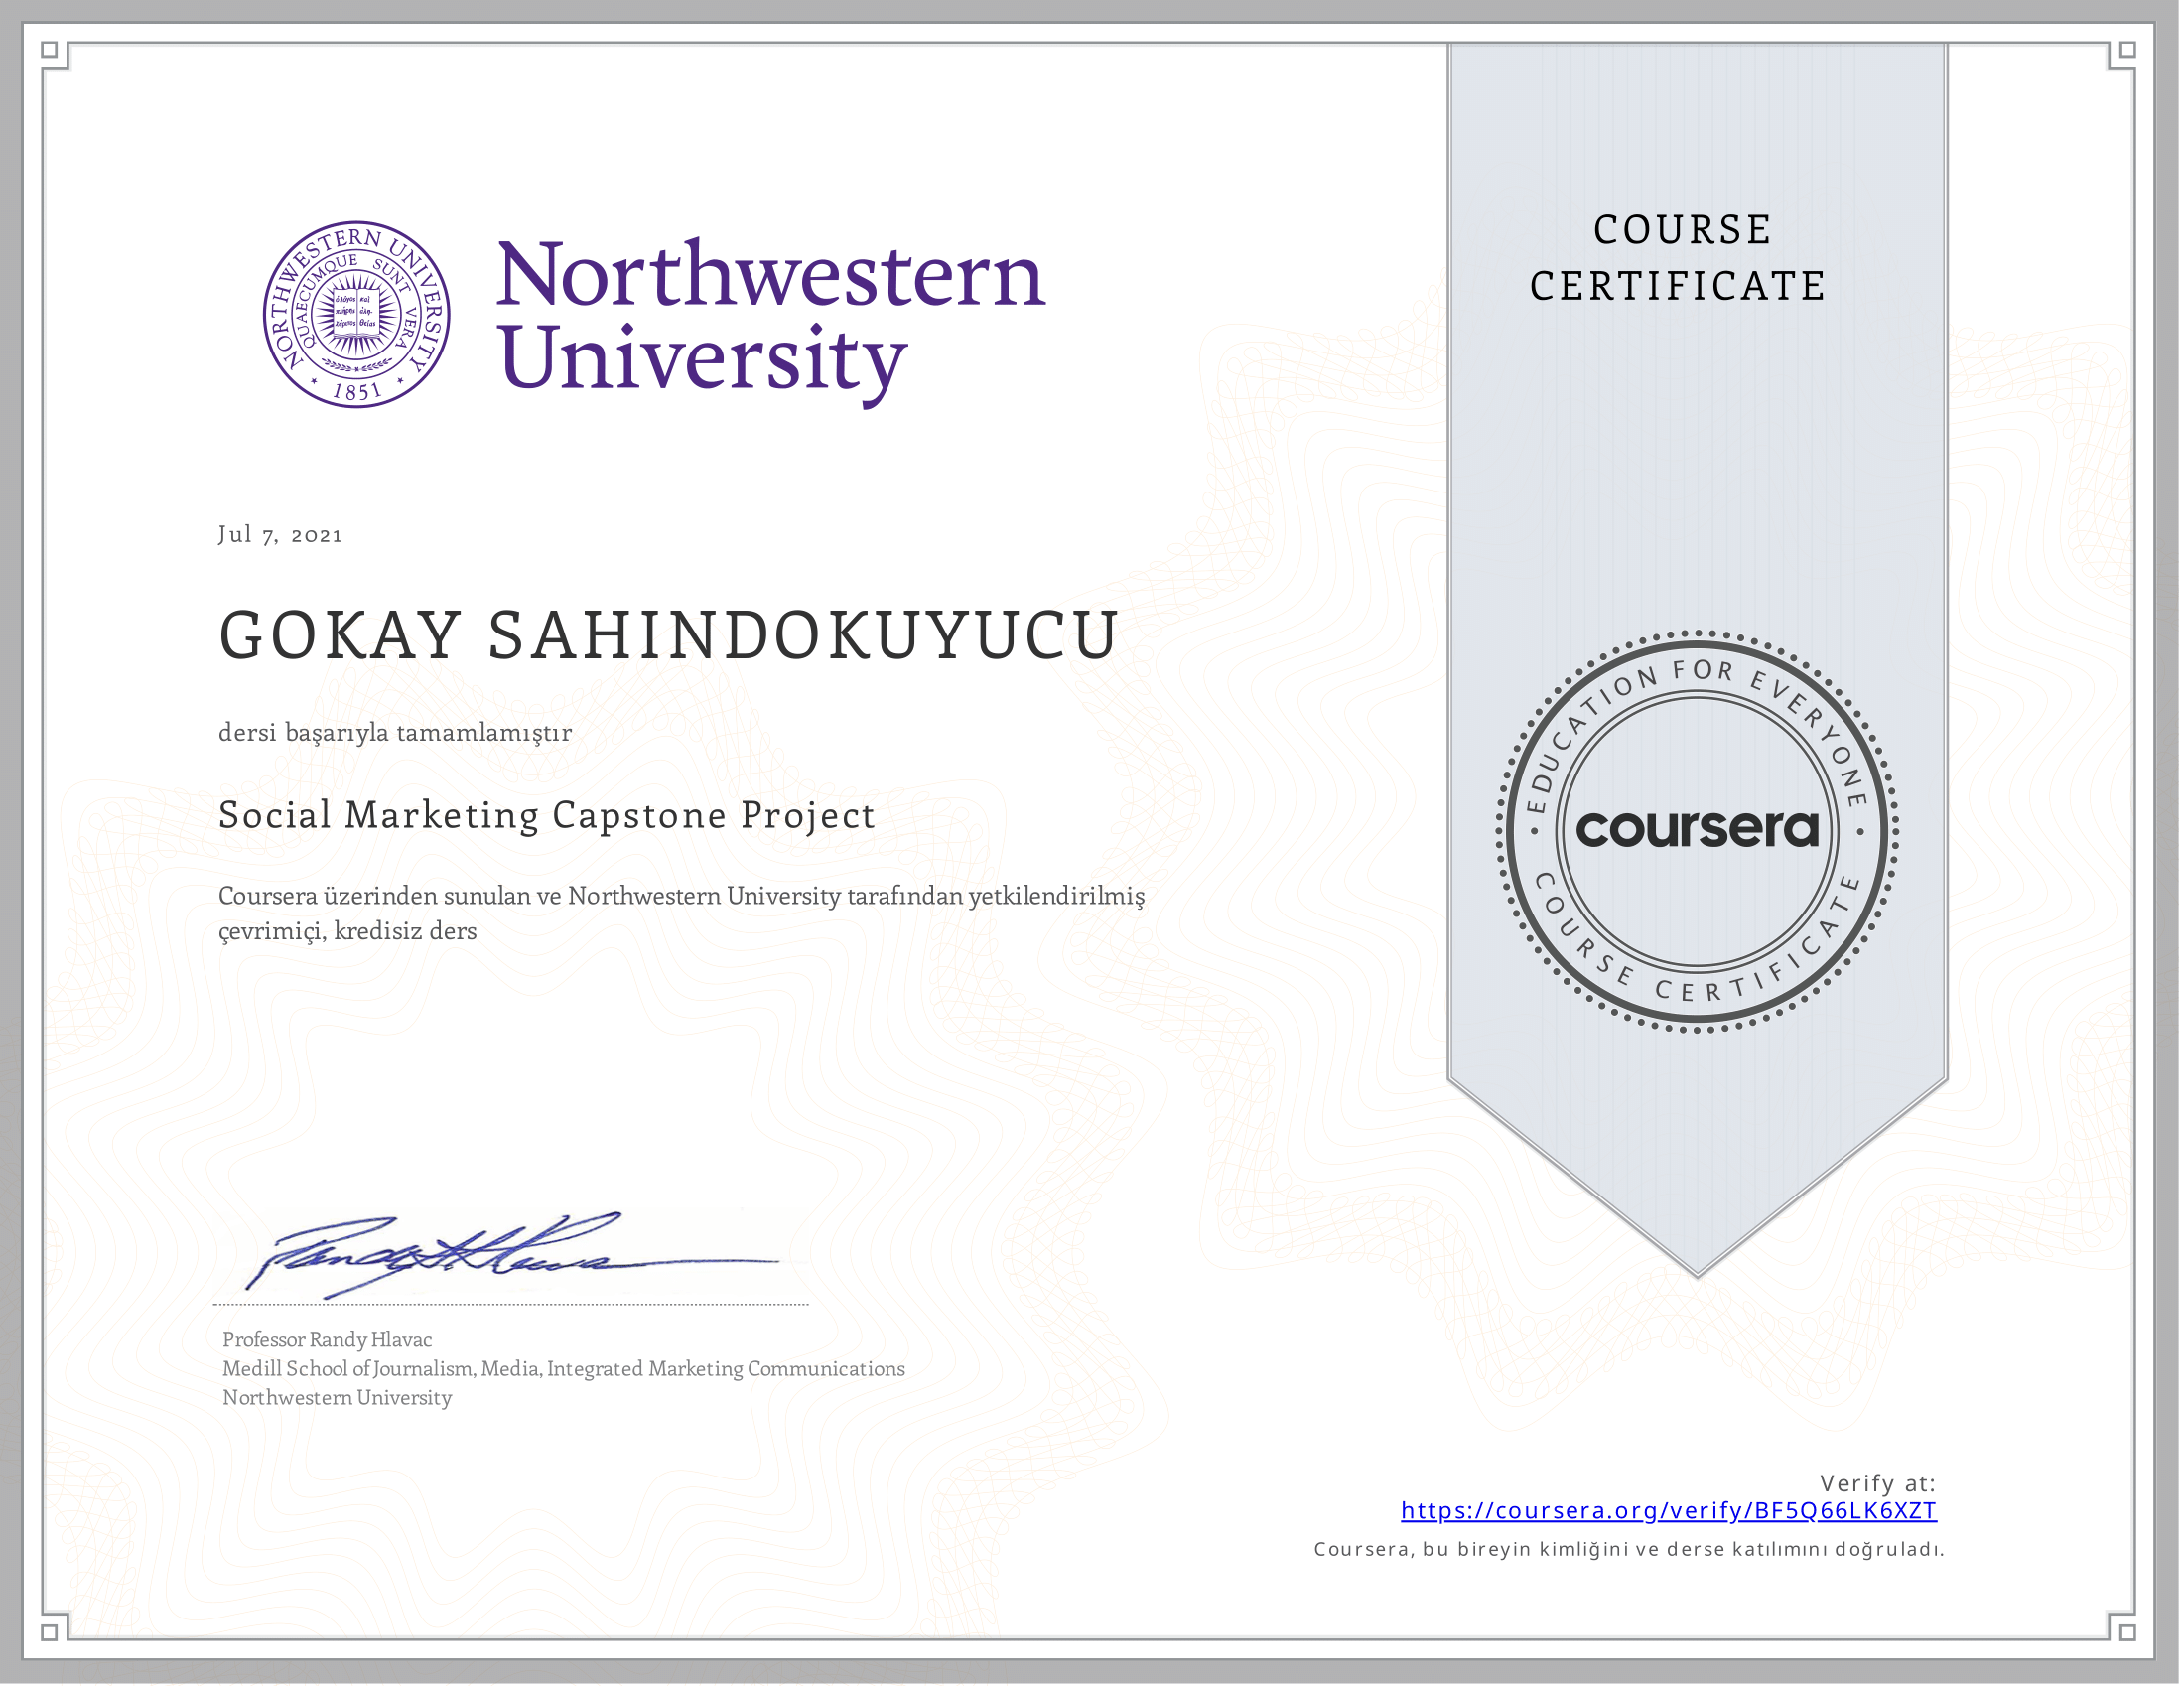Click the Medill School of Journalism line
Screen dimensions: 2184x1688
pos(563,1369)
